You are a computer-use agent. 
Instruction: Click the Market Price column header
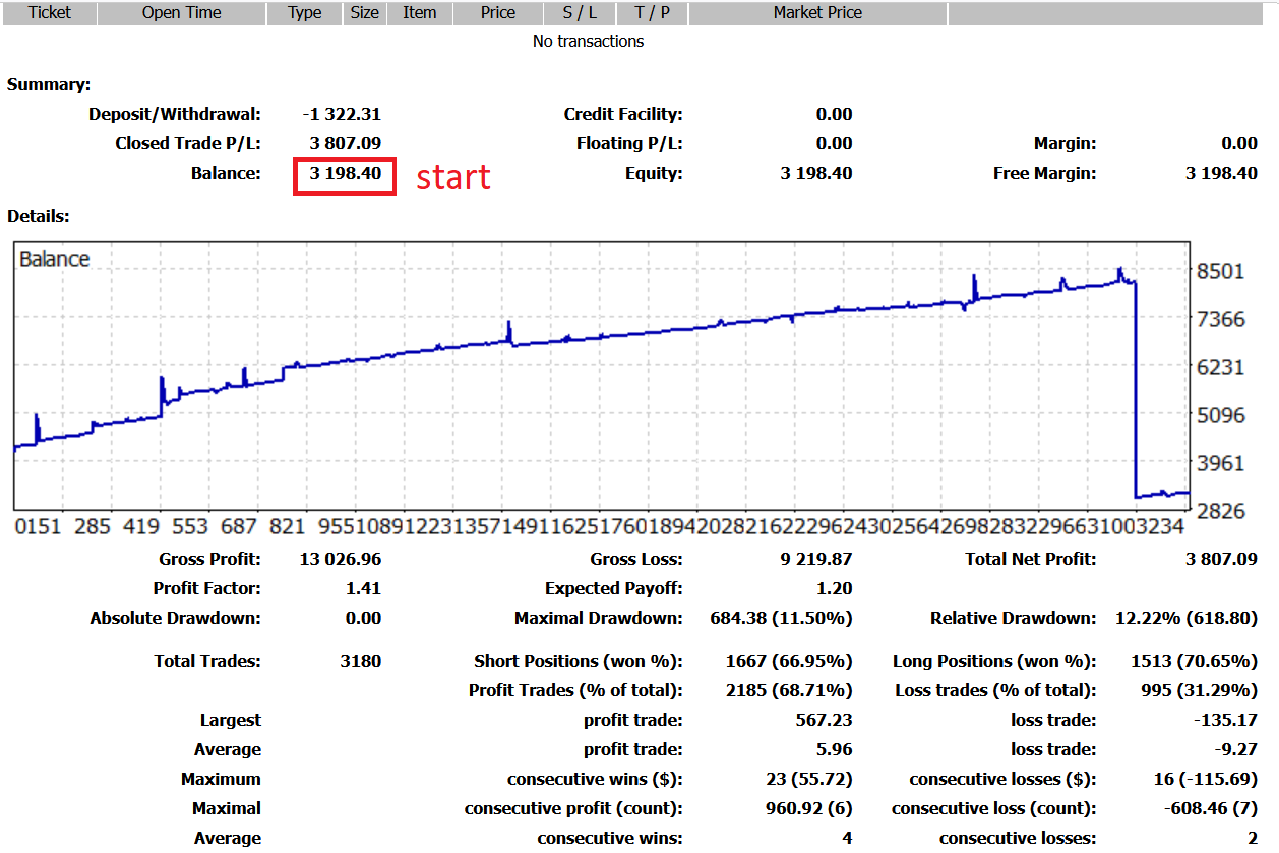point(818,13)
